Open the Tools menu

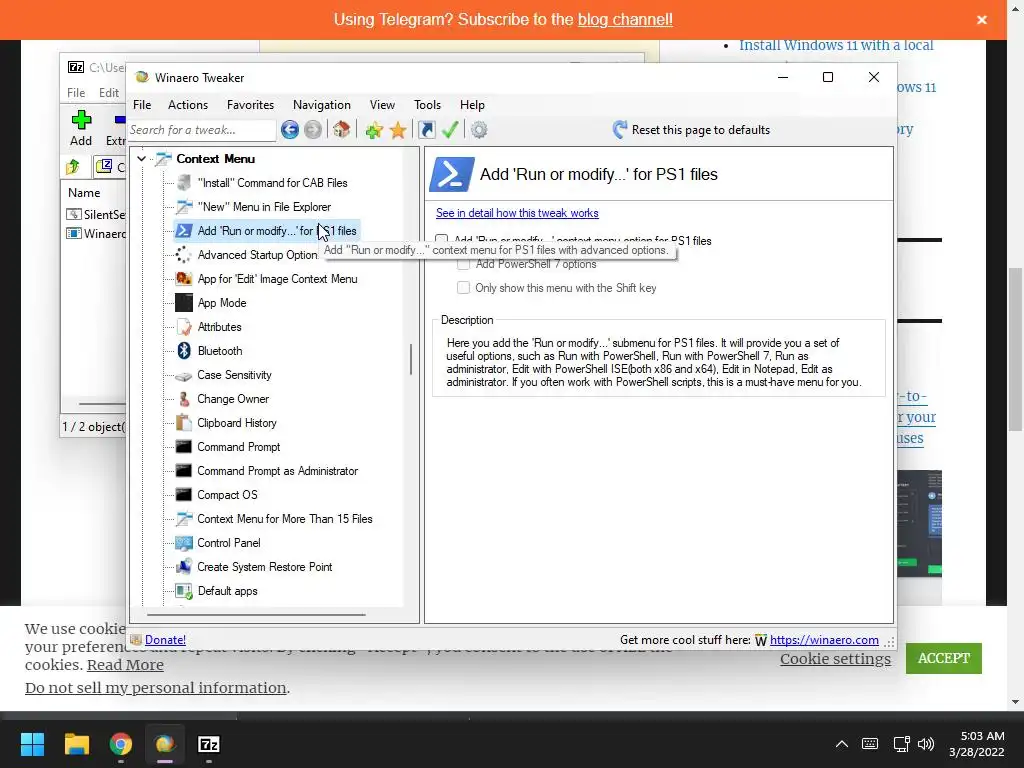tap(427, 104)
